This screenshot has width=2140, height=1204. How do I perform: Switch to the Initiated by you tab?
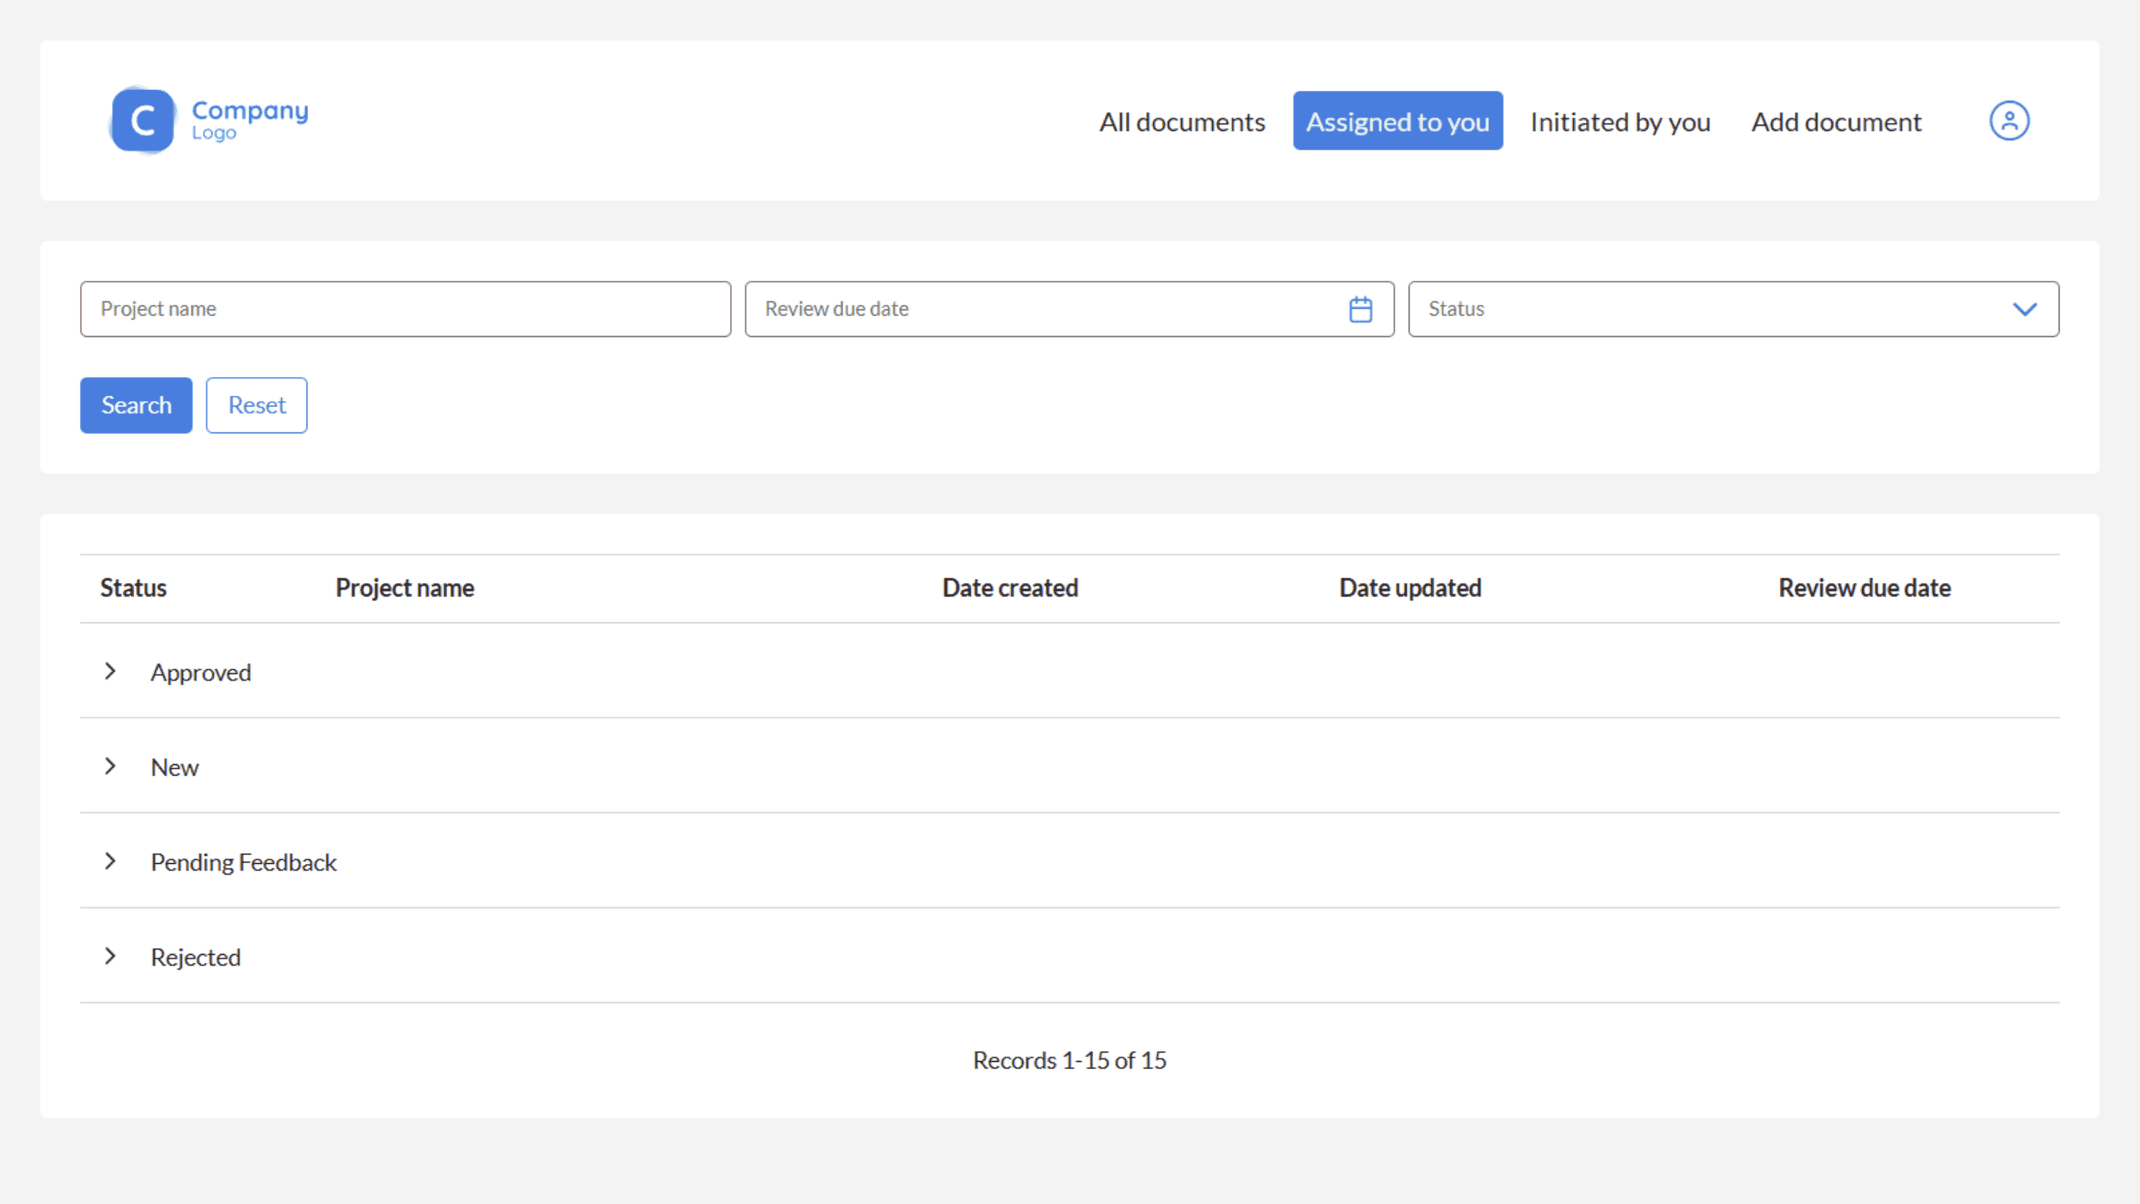pyautogui.click(x=1620, y=121)
